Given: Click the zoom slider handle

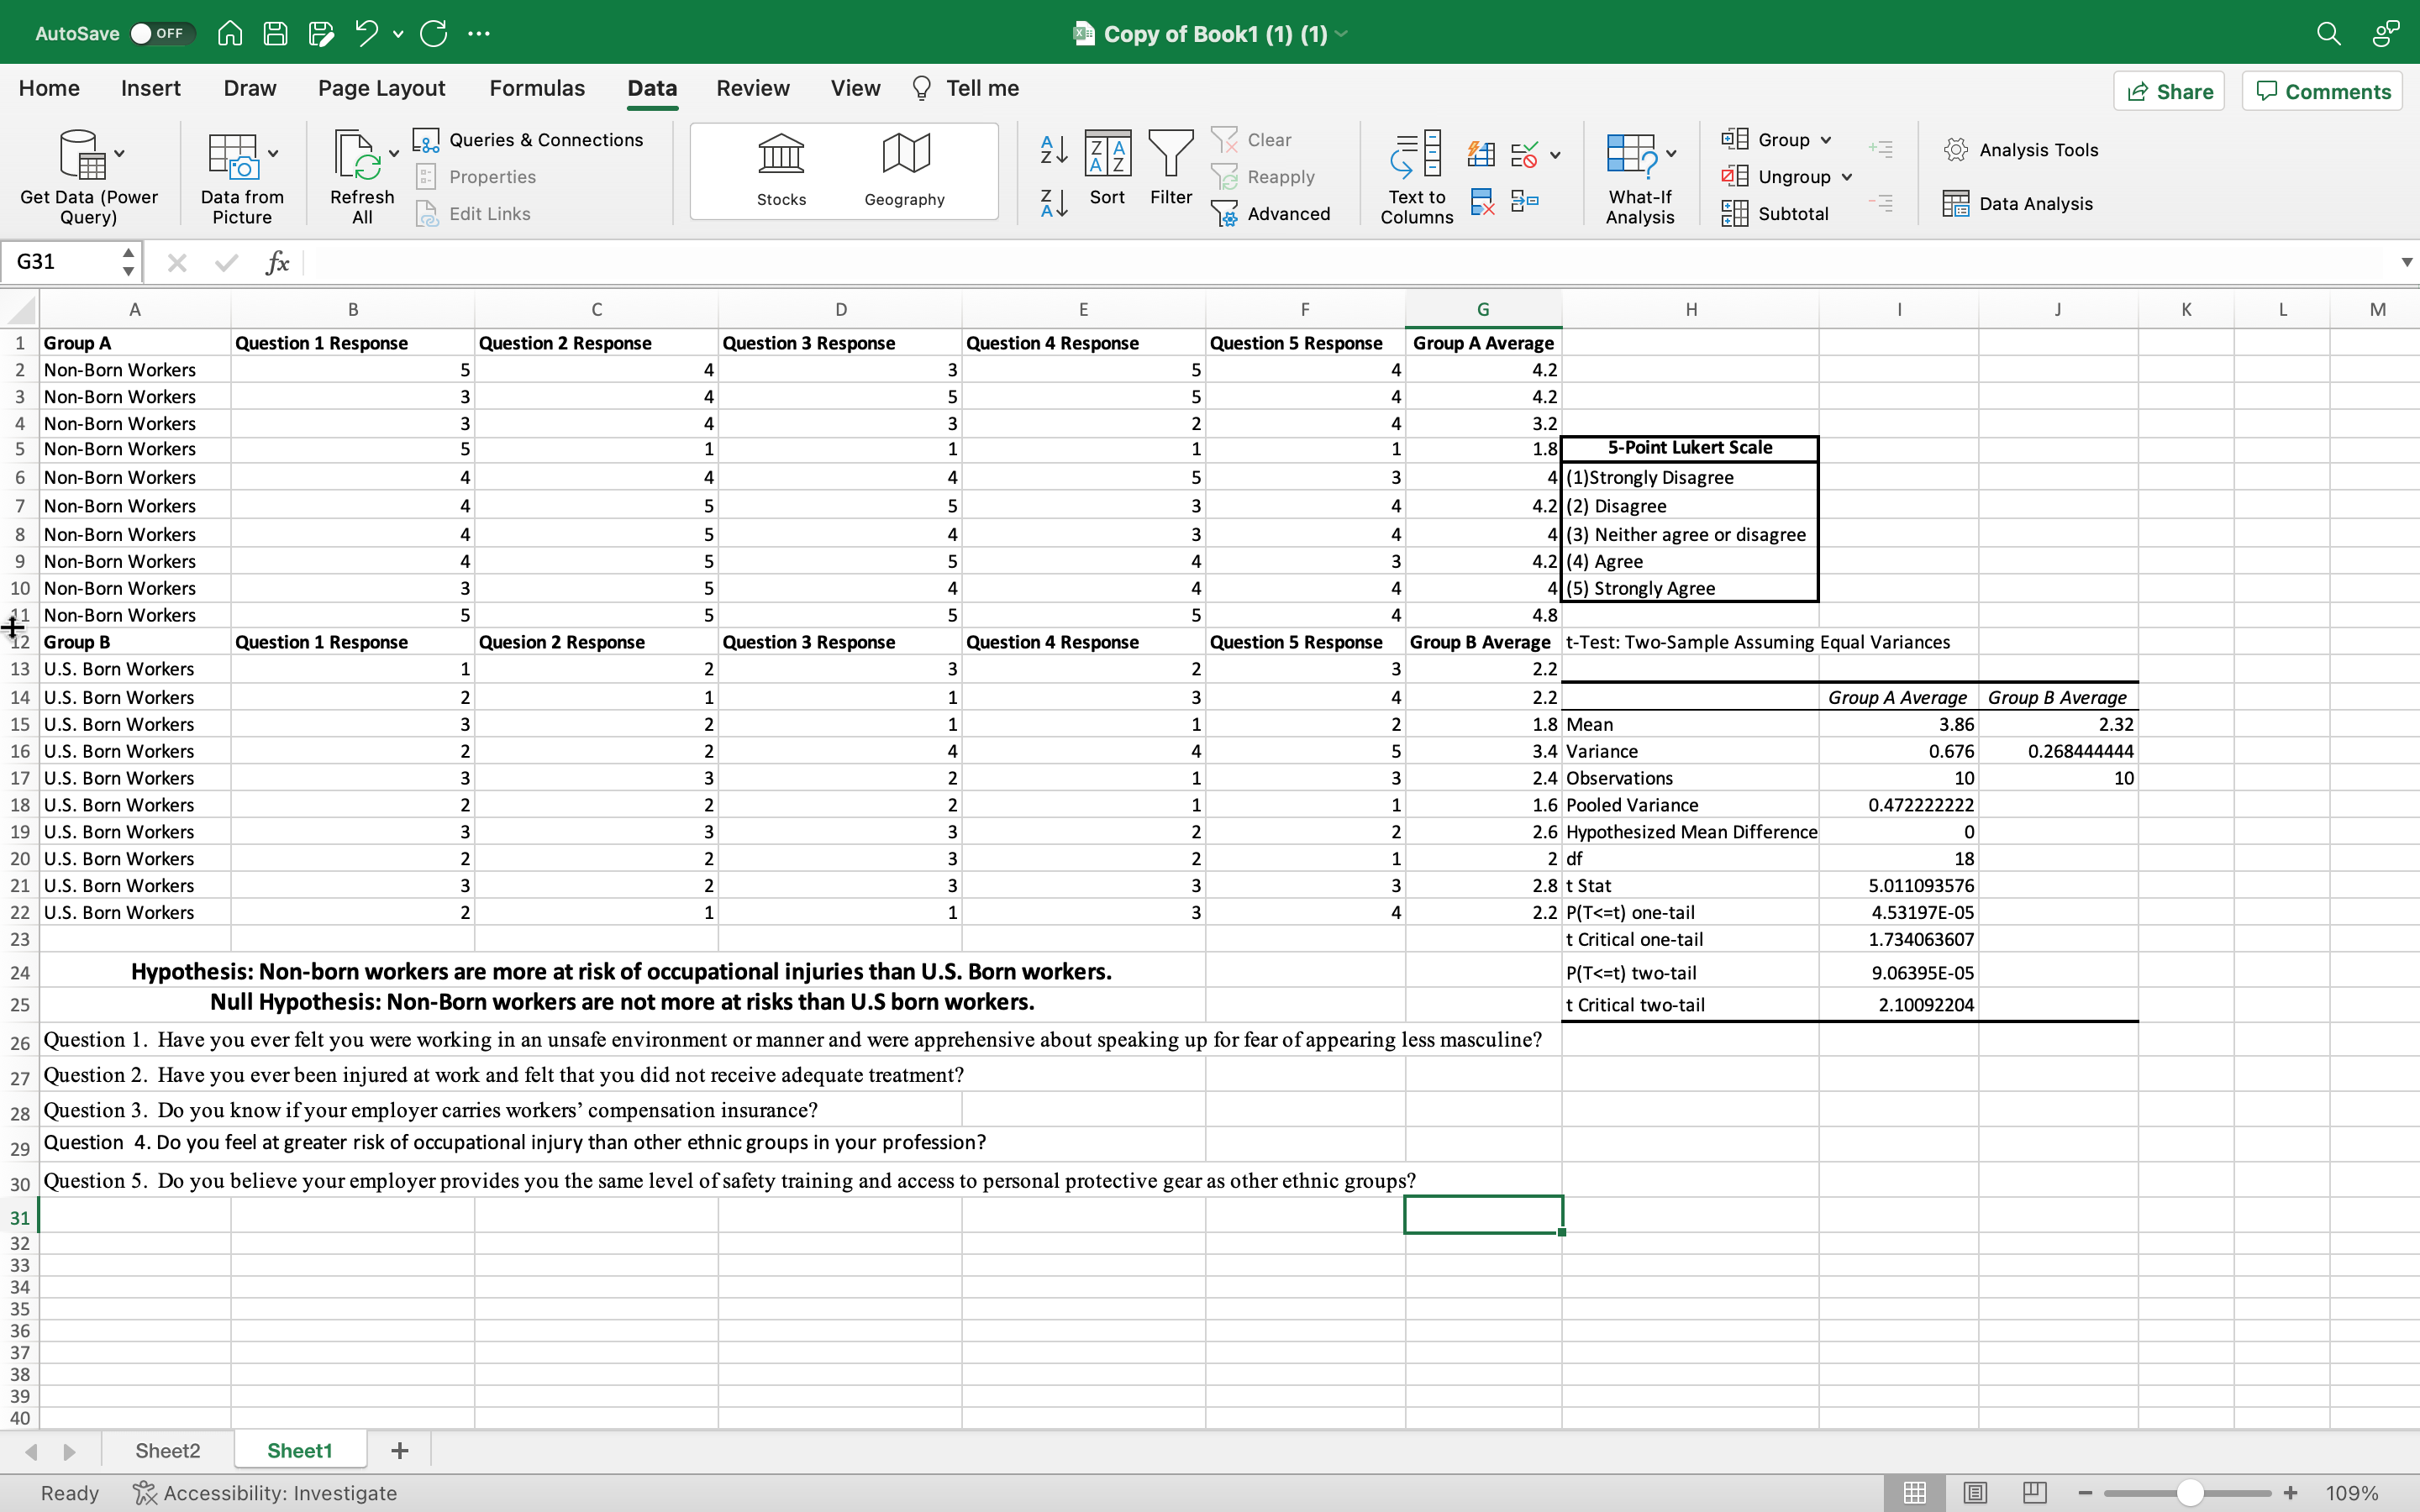Looking at the screenshot, I should [2190, 1492].
